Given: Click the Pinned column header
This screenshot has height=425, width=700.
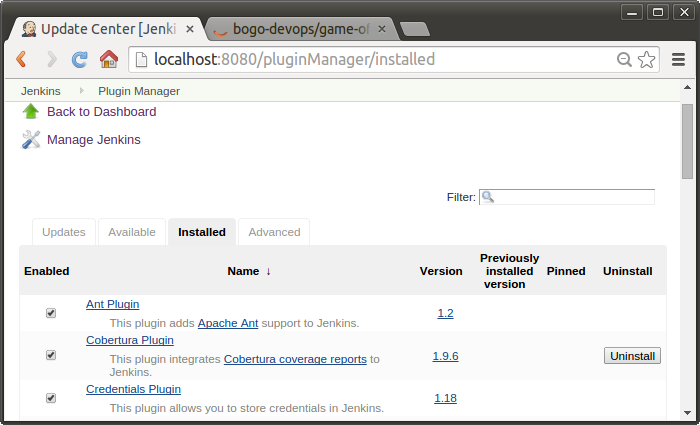Looking at the screenshot, I should (566, 271).
